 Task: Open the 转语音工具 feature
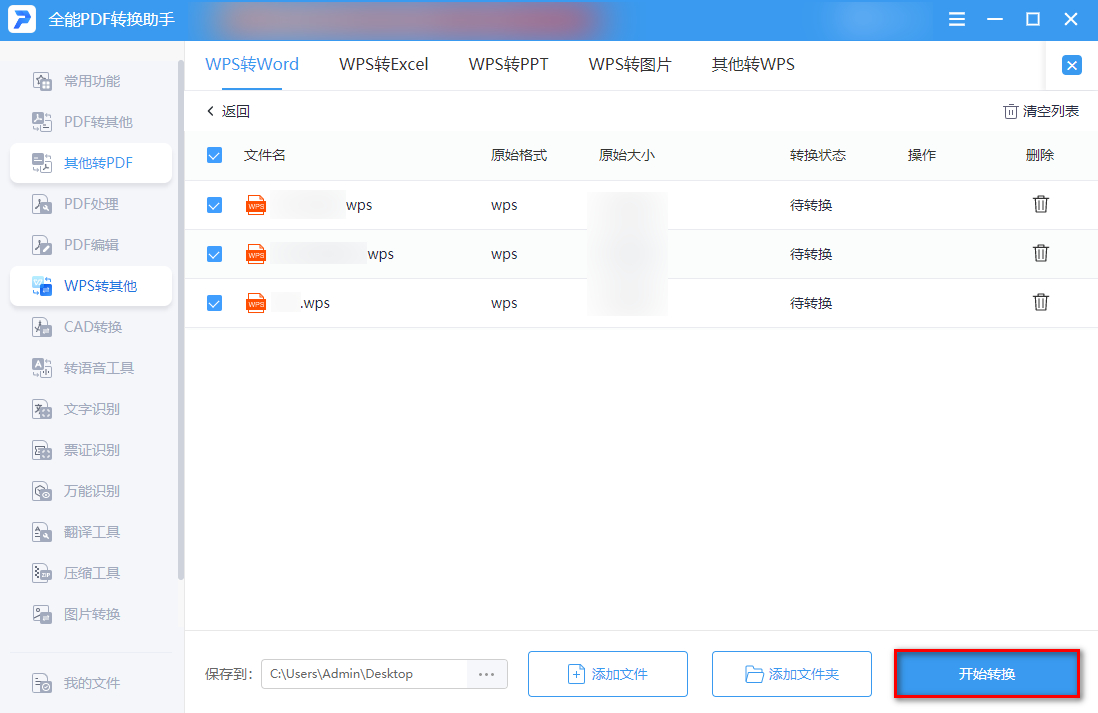(90, 368)
